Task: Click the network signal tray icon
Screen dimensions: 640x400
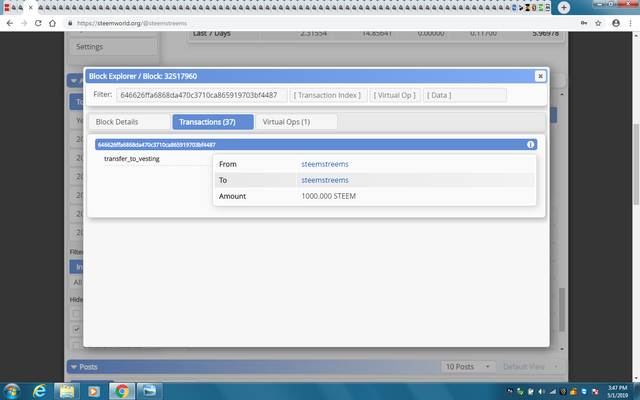Action: tap(552, 391)
